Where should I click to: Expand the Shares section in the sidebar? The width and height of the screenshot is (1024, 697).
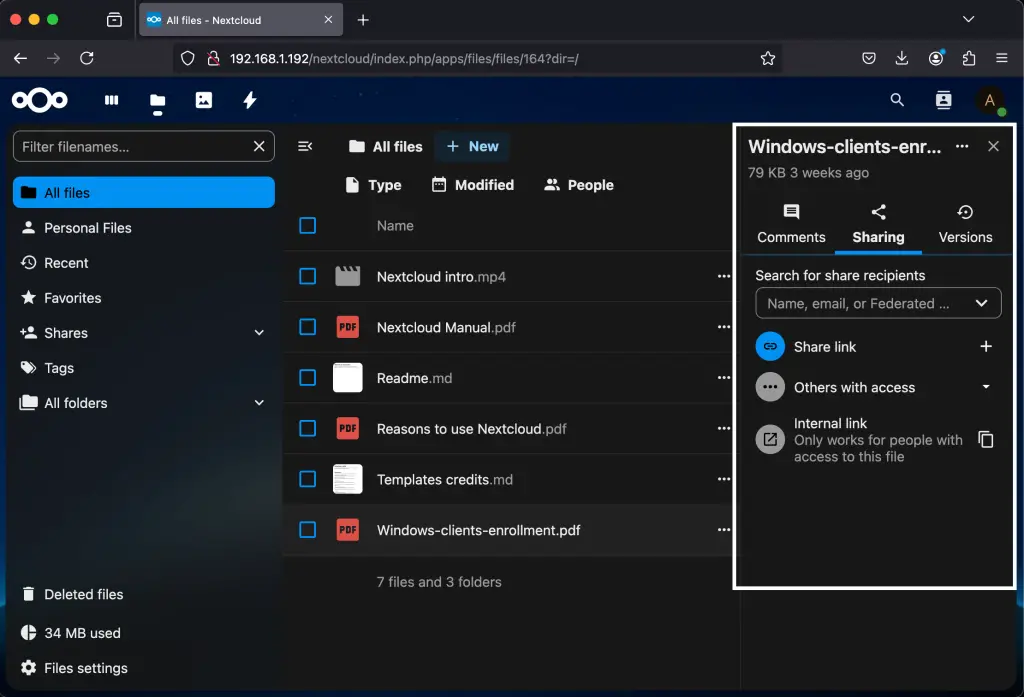click(259, 332)
